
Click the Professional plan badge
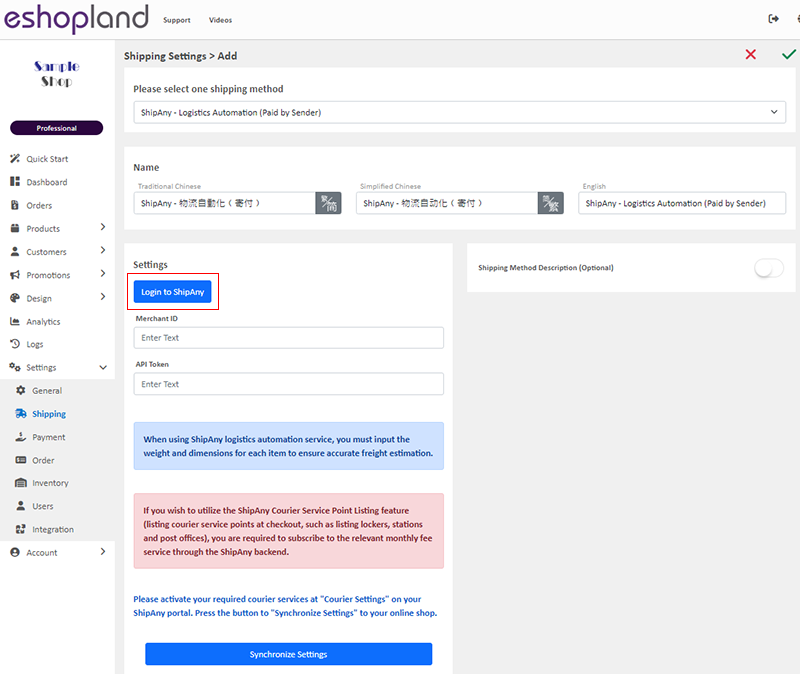pos(57,128)
